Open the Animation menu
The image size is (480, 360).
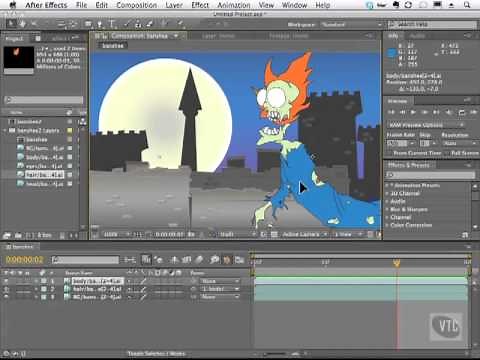[x=234, y=5]
